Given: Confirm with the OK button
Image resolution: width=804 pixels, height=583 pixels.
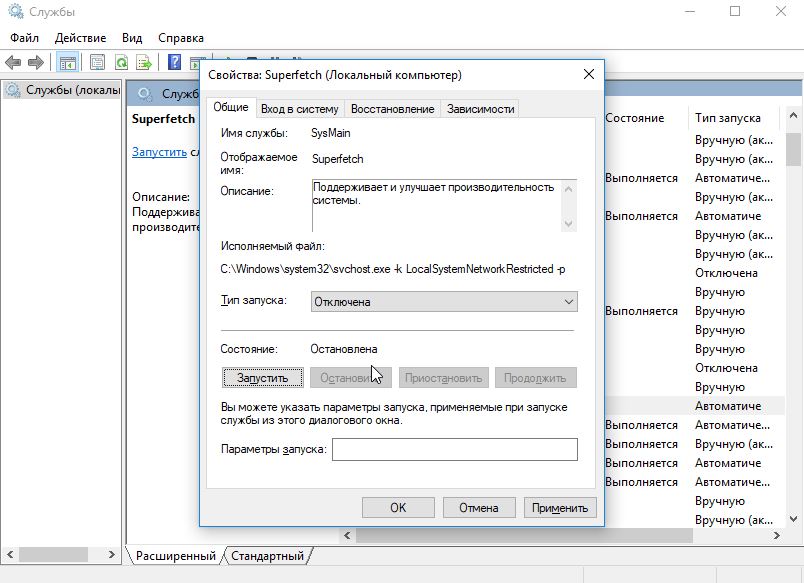Looking at the screenshot, I should [398, 508].
